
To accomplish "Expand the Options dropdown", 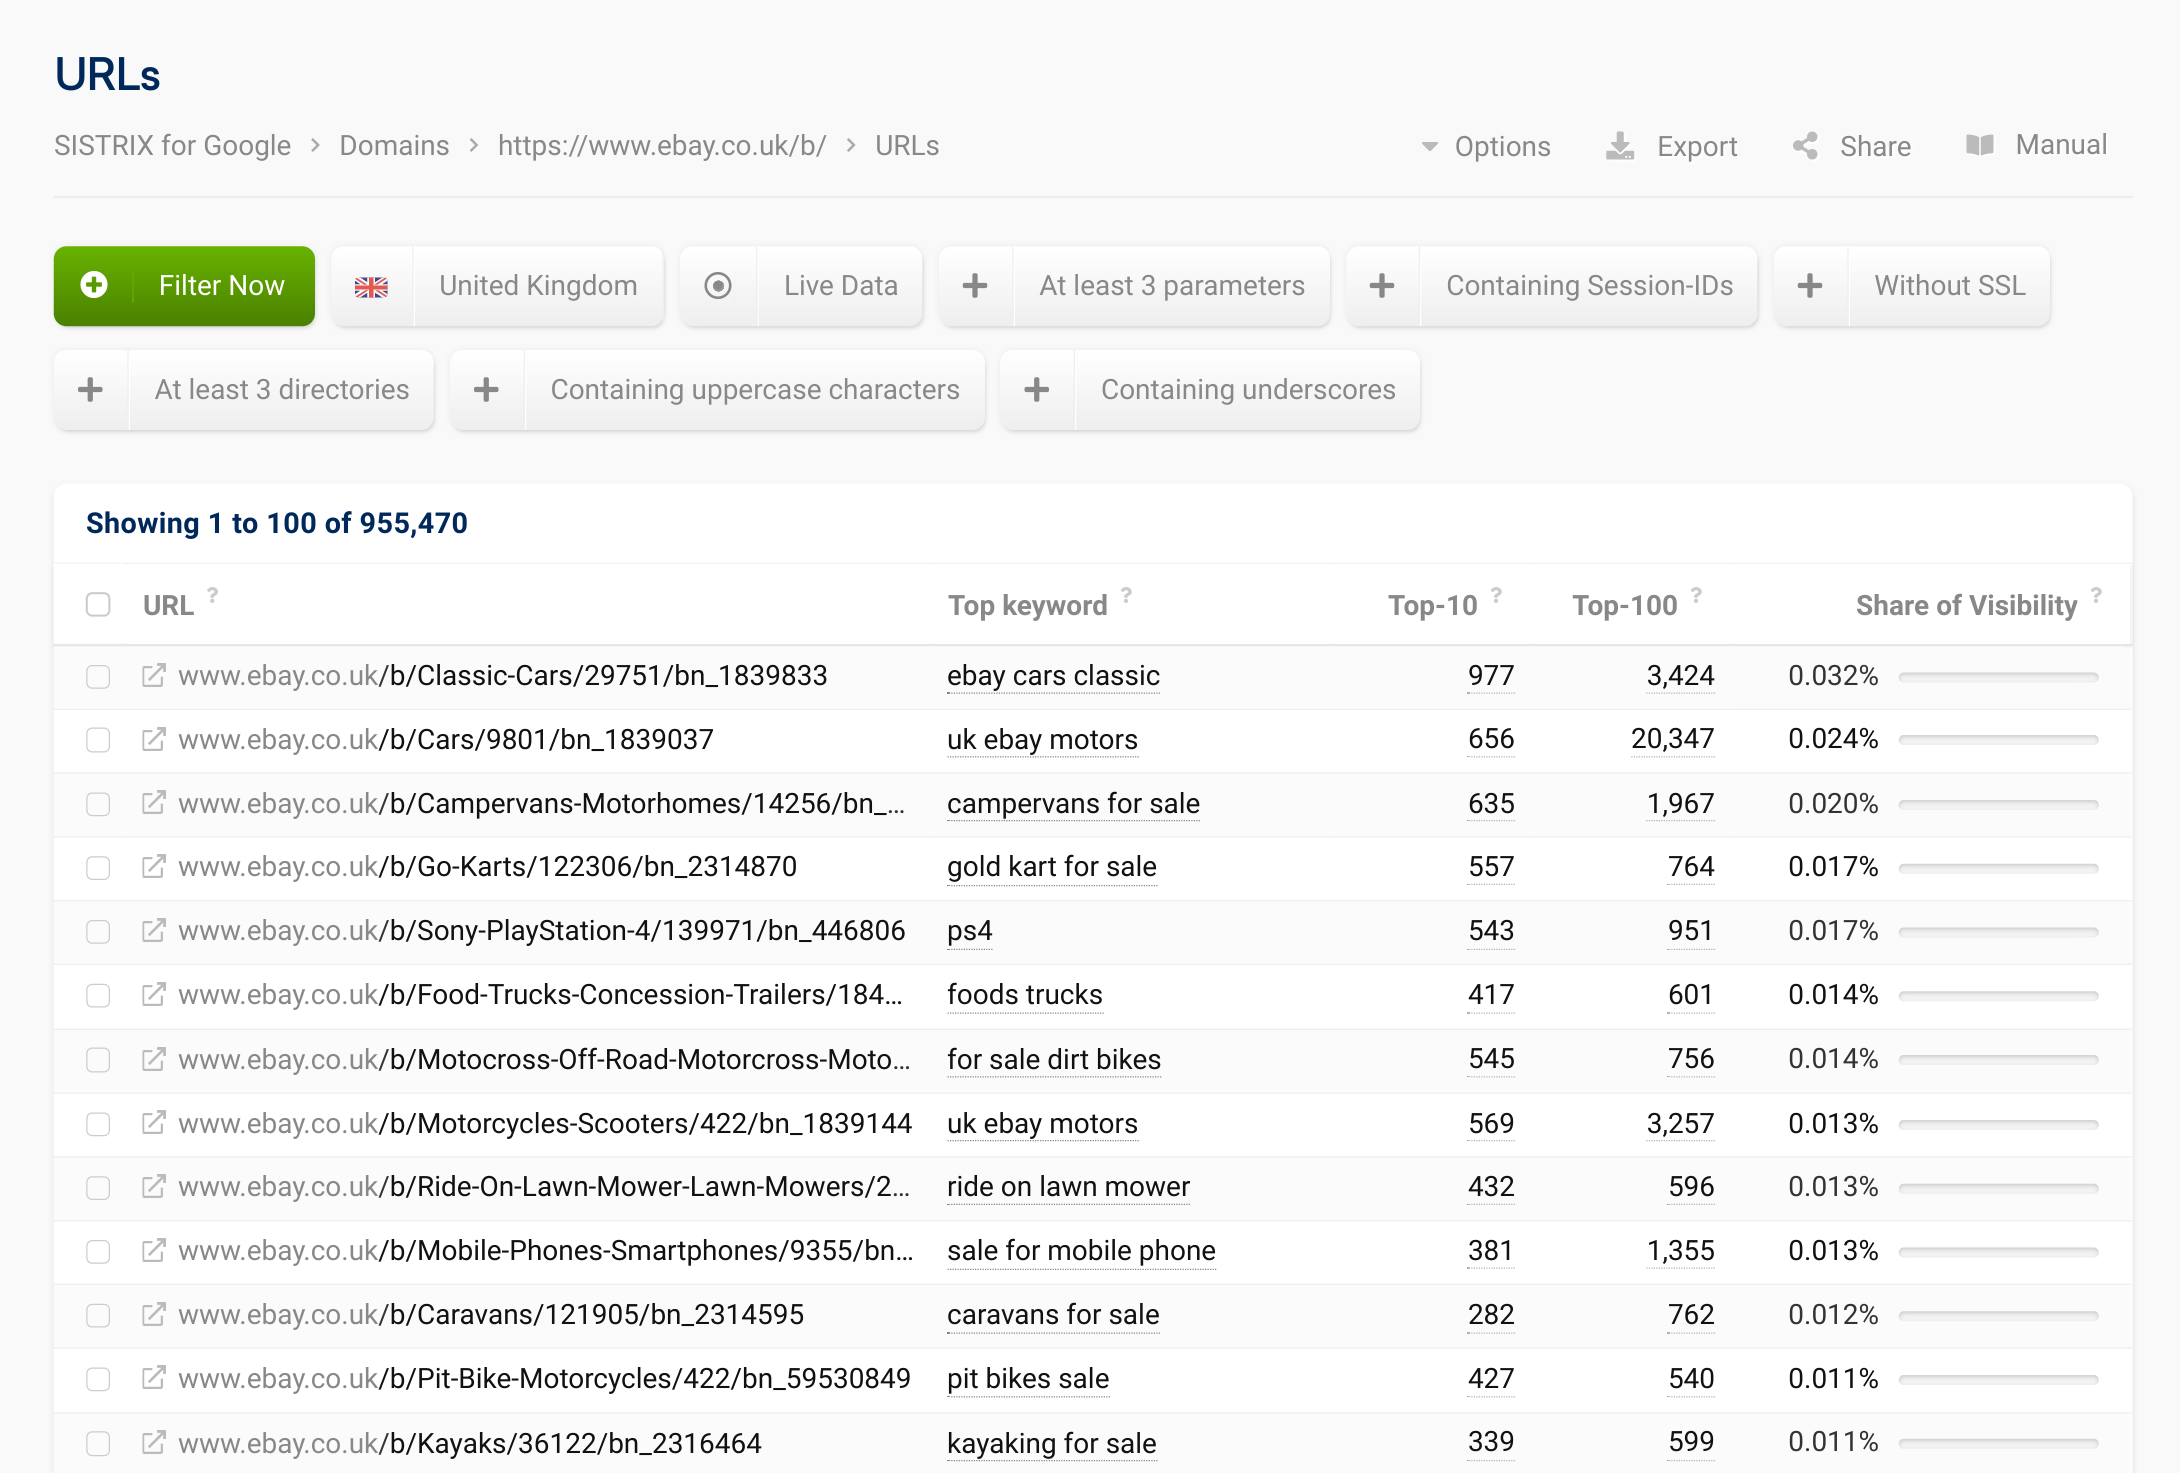I will coord(1486,146).
